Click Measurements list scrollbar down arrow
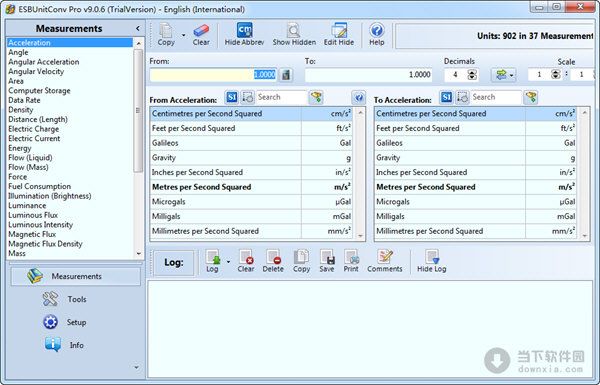Screen dimensions: 600x385 click(x=139, y=254)
